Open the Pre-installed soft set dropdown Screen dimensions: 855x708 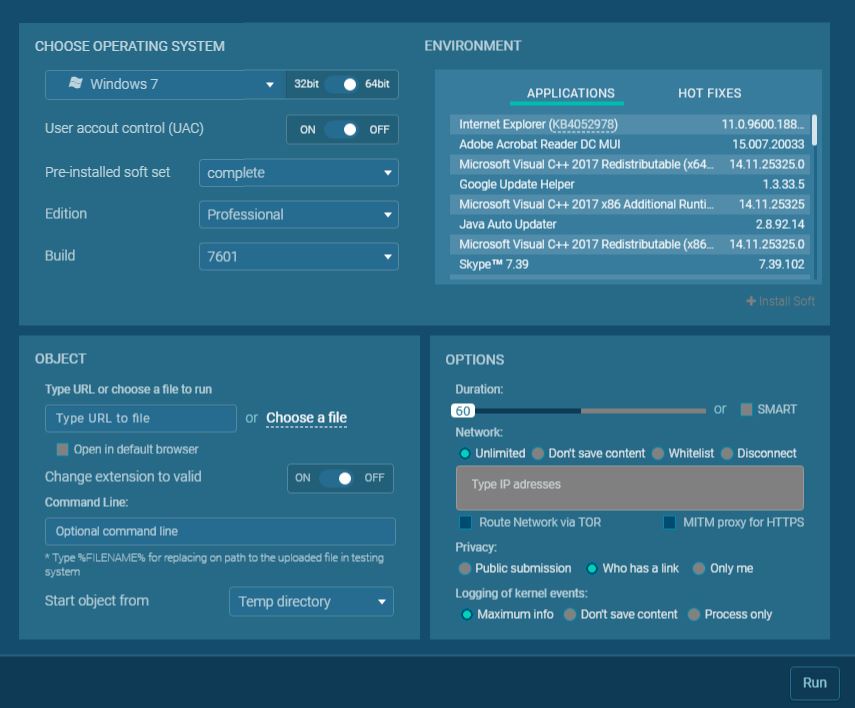pos(298,173)
